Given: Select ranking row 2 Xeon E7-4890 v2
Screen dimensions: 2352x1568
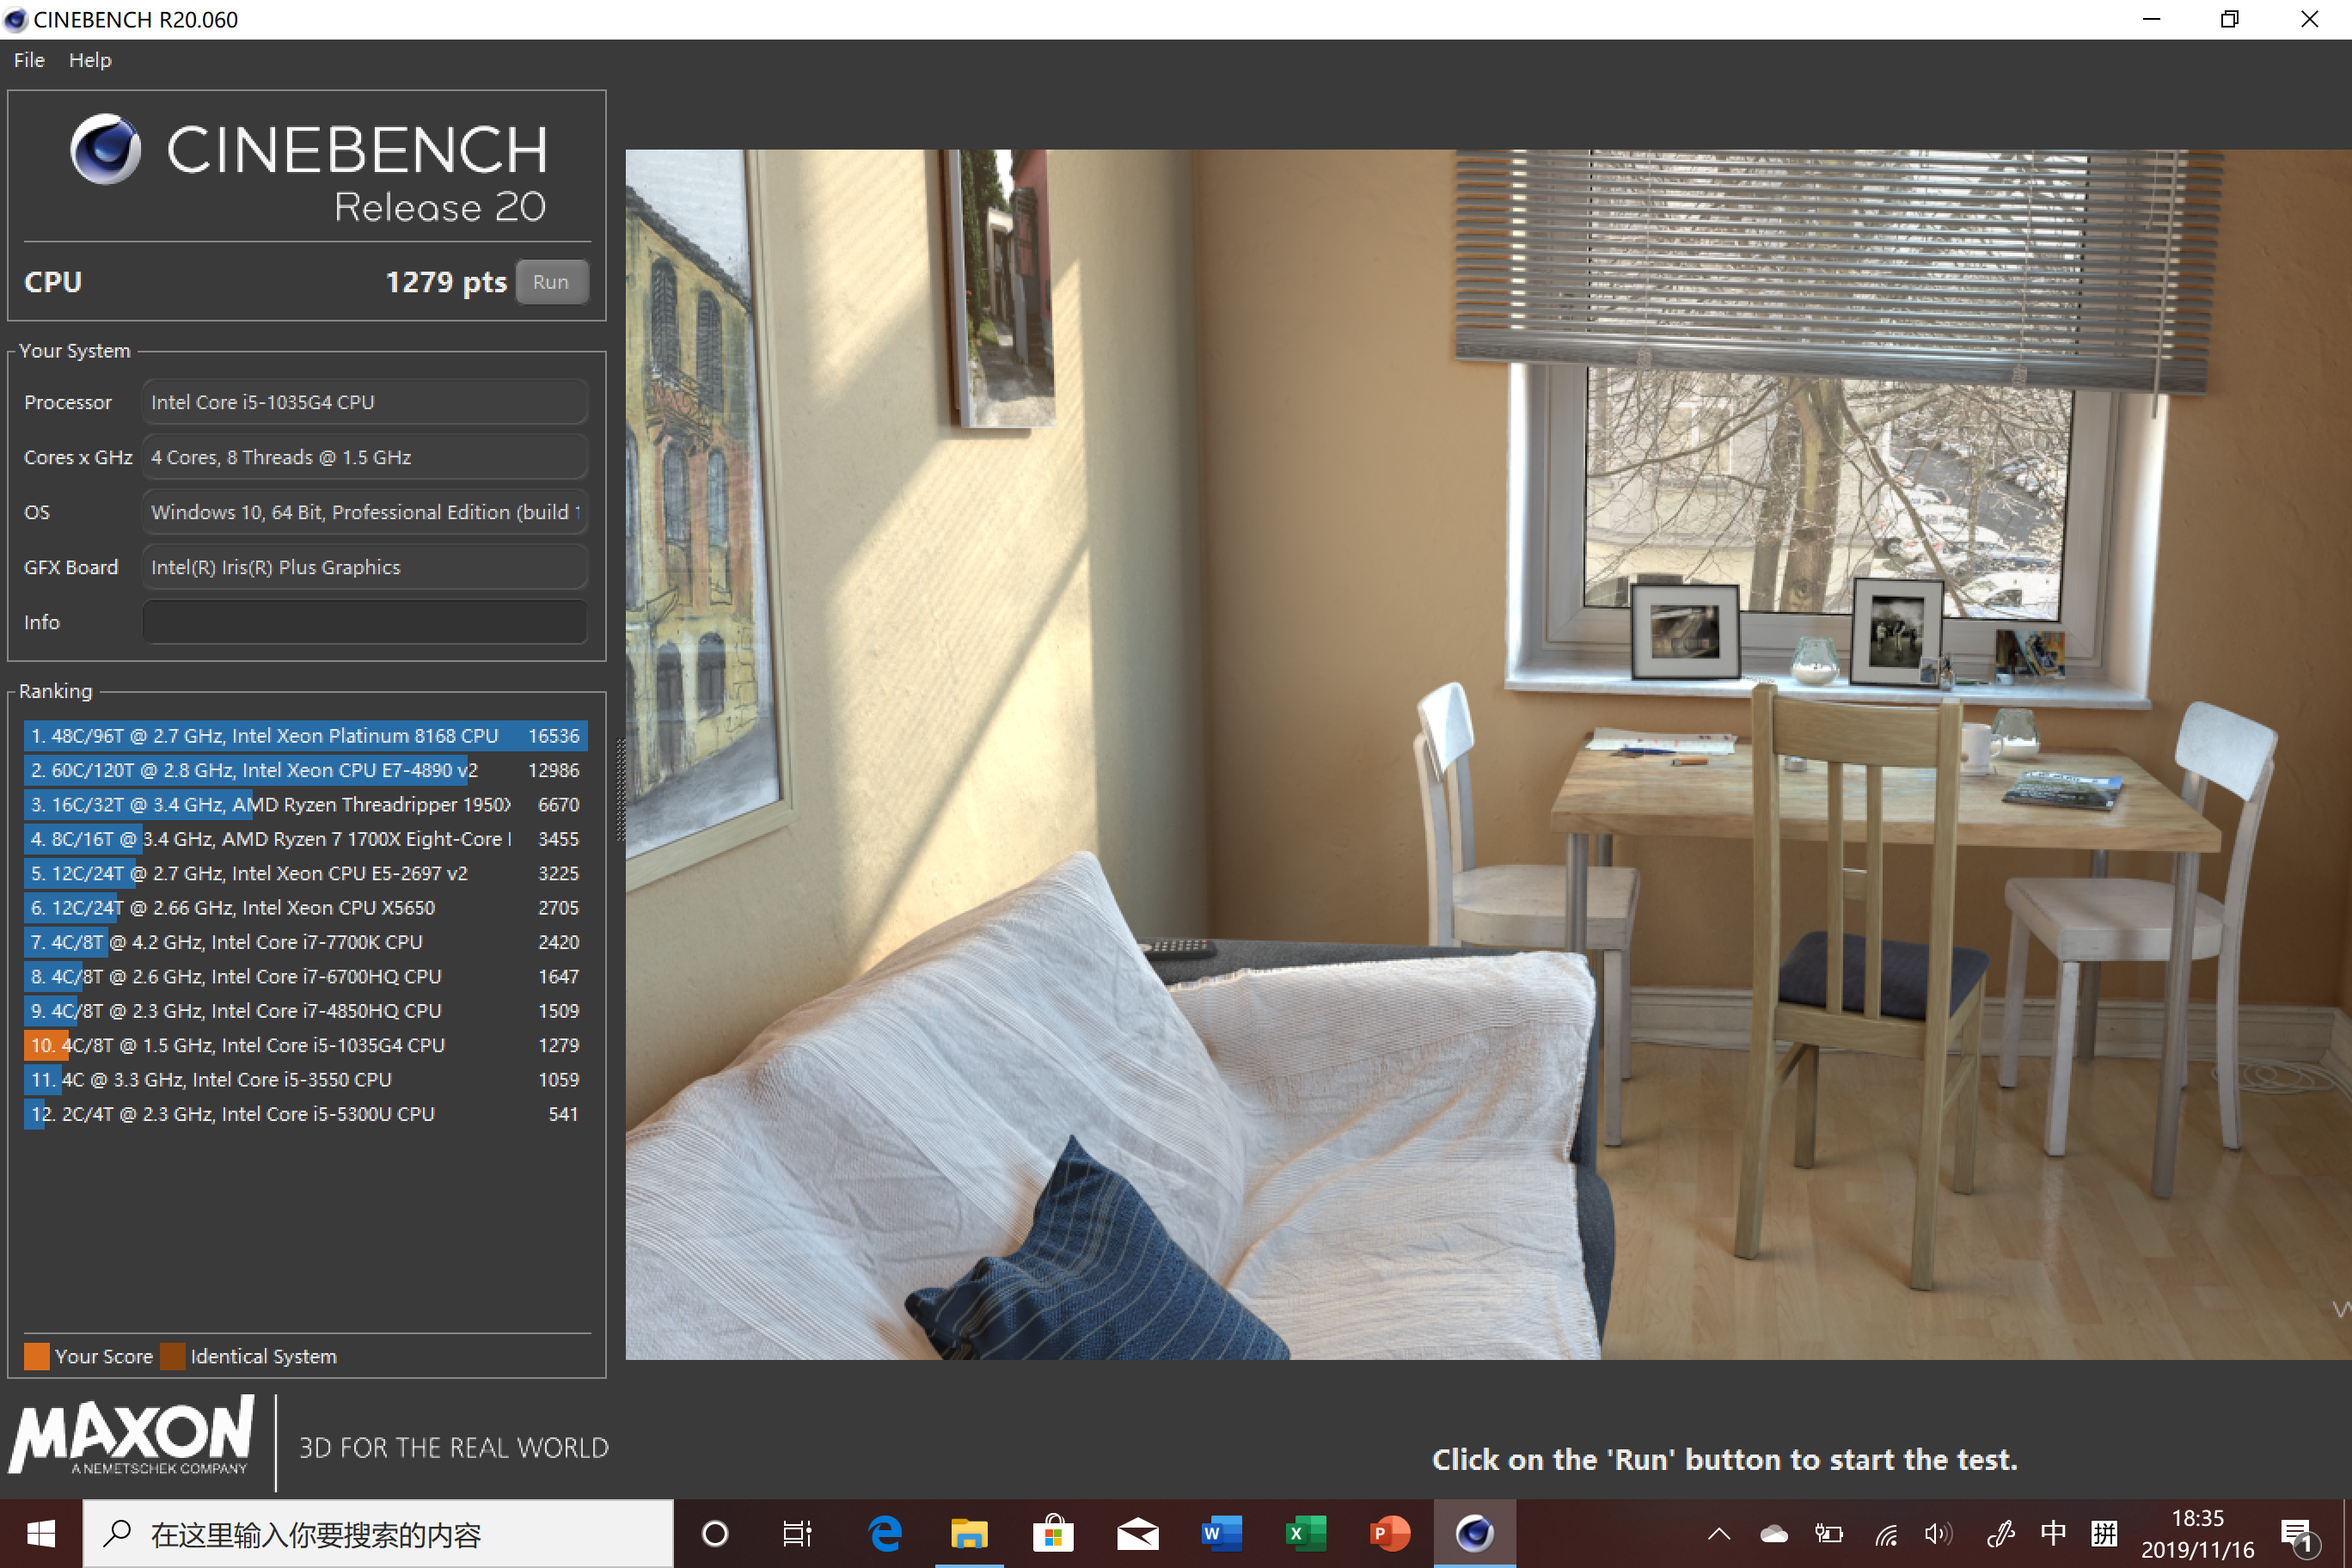Looking at the screenshot, I should (305, 770).
